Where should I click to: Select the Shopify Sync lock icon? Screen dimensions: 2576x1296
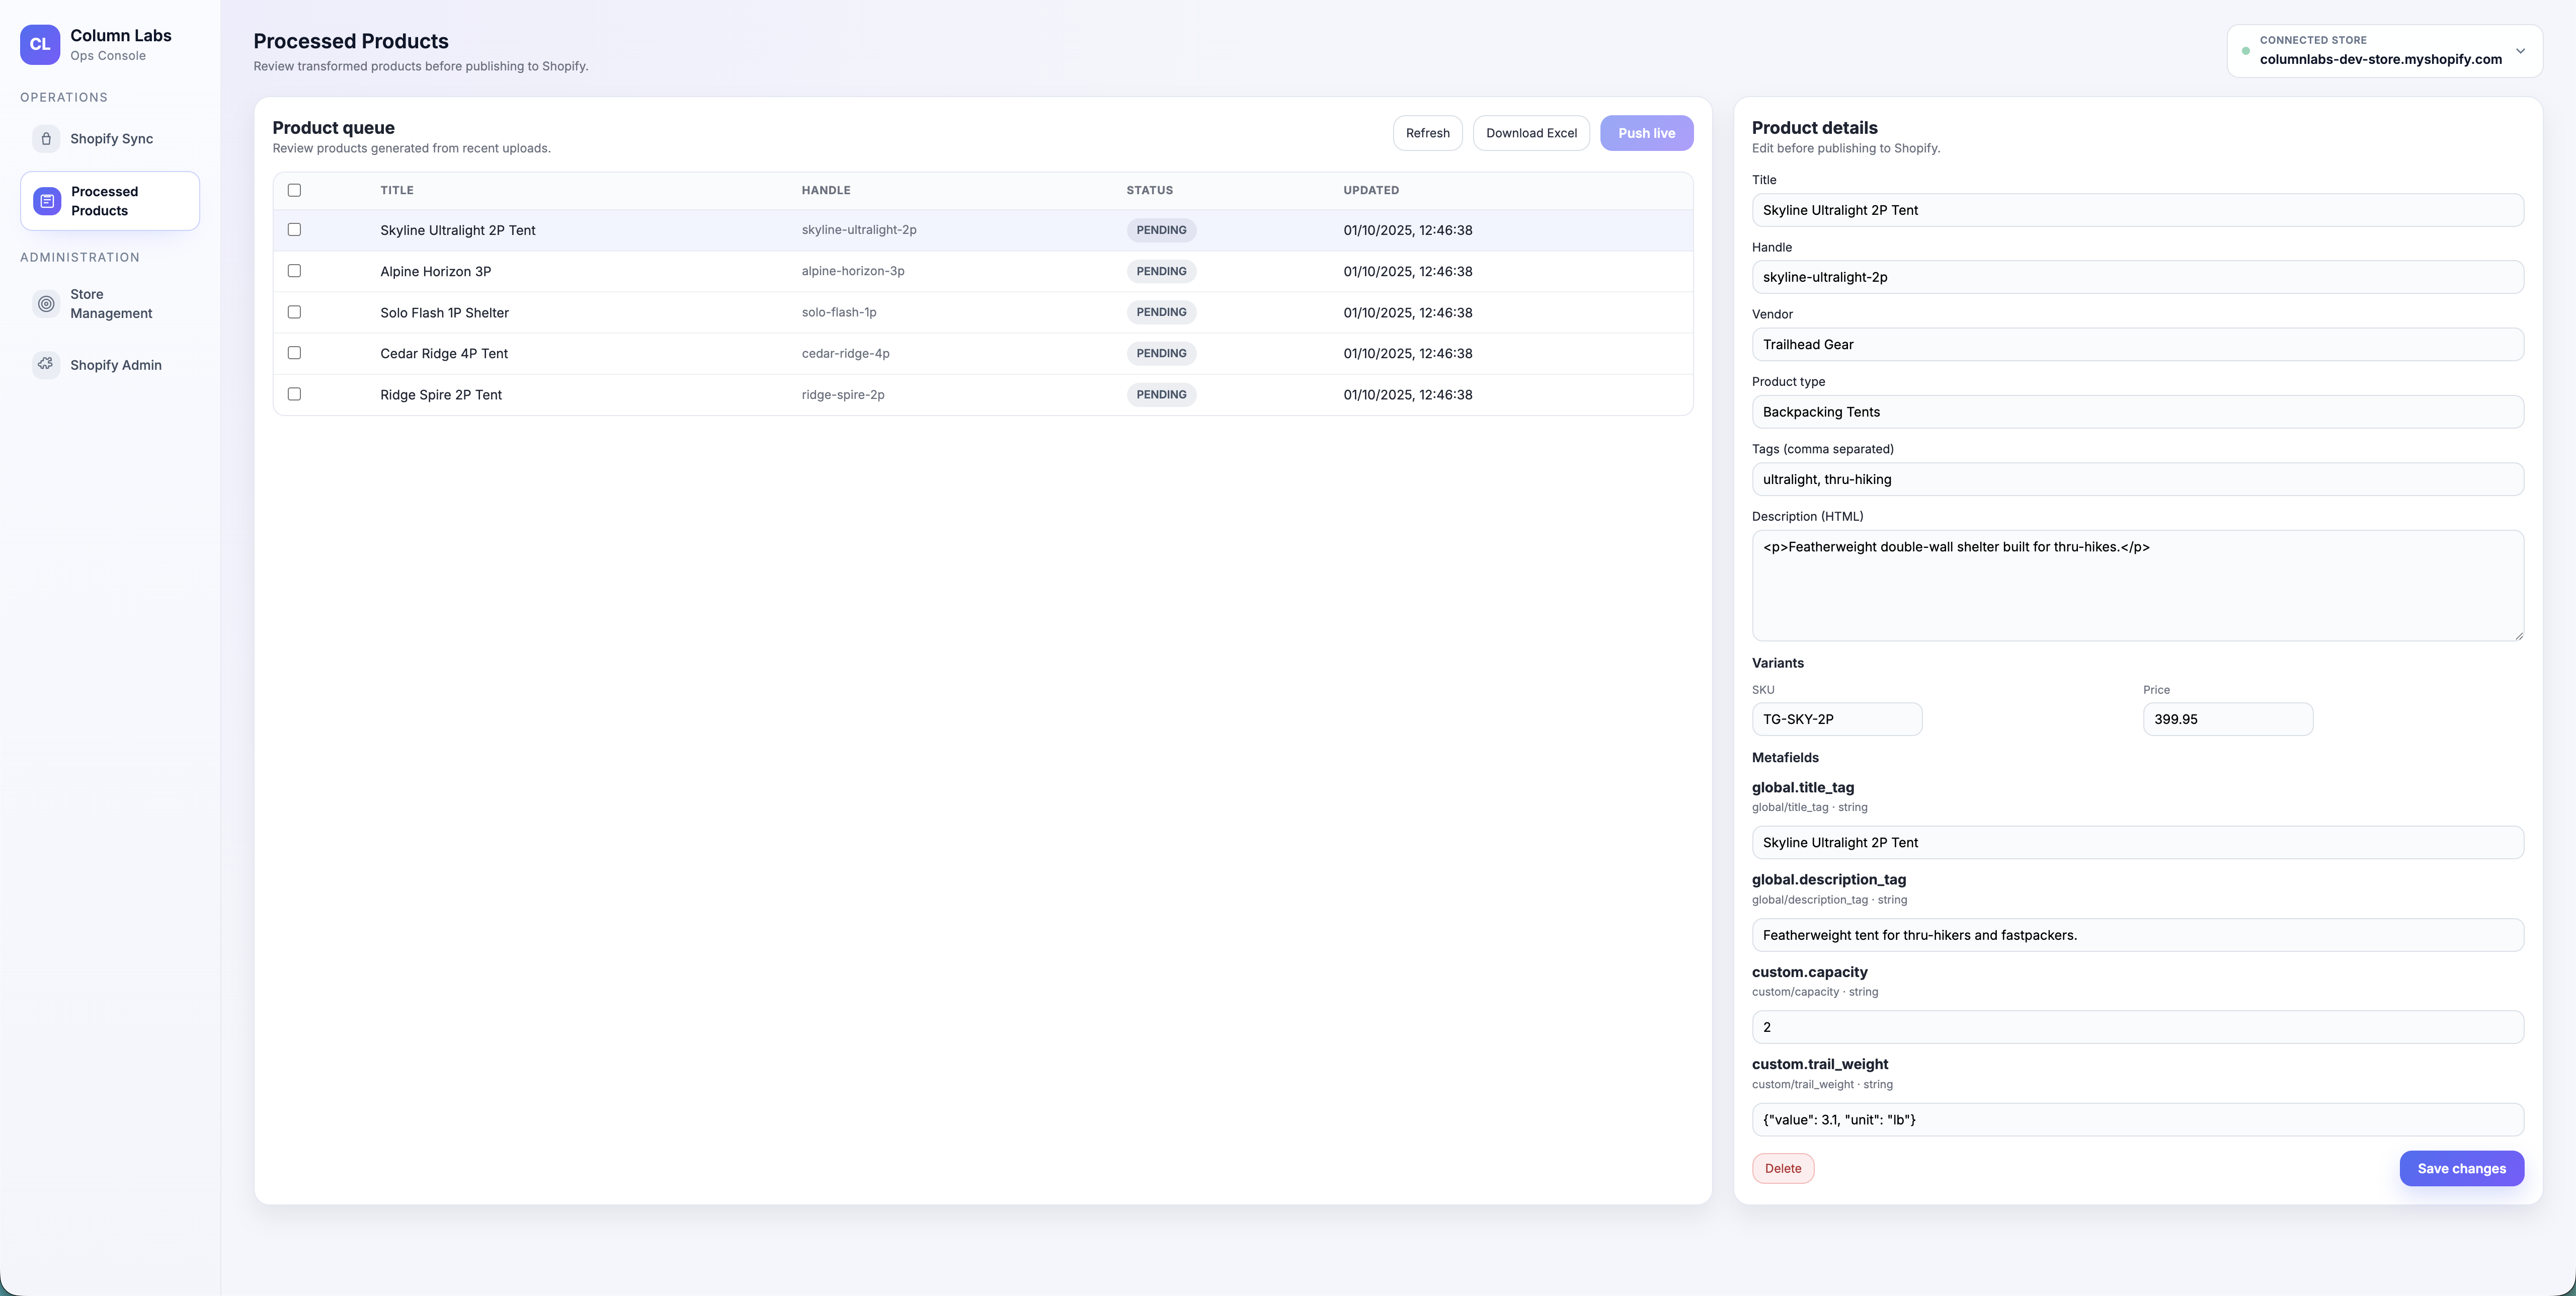[46, 139]
